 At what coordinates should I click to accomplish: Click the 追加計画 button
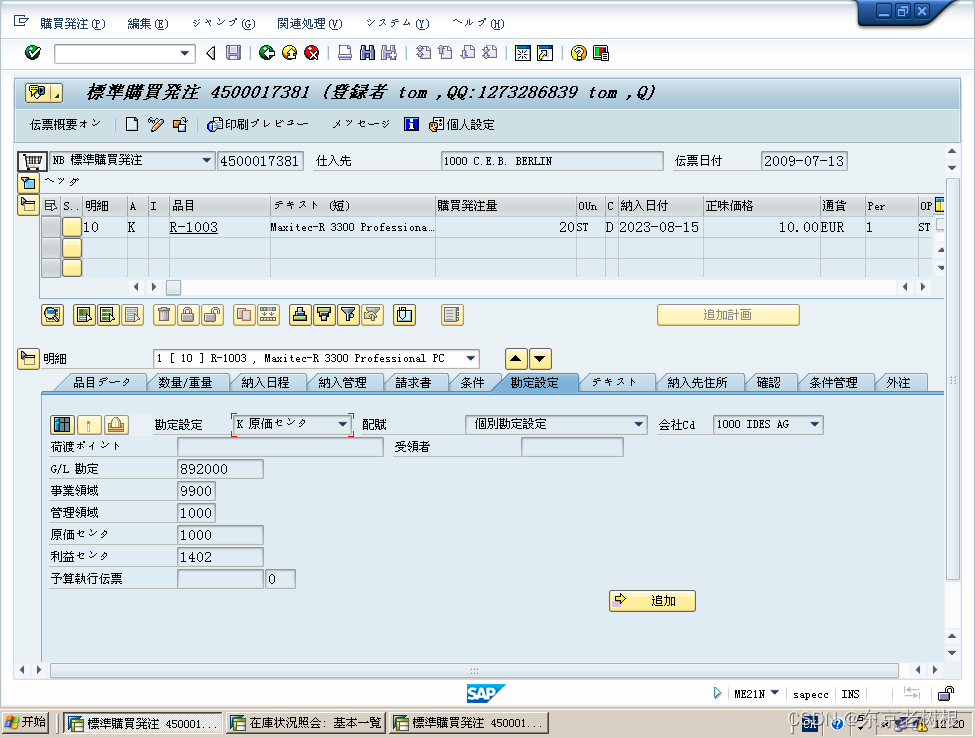[728, 315]
